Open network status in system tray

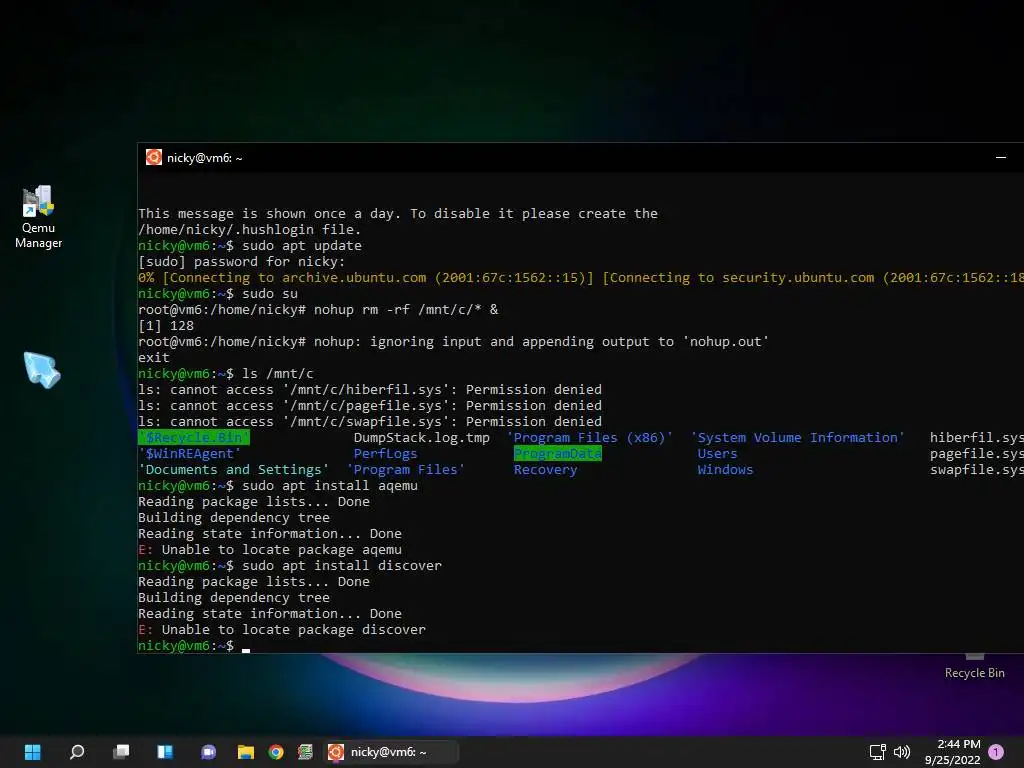pos(877,752)
